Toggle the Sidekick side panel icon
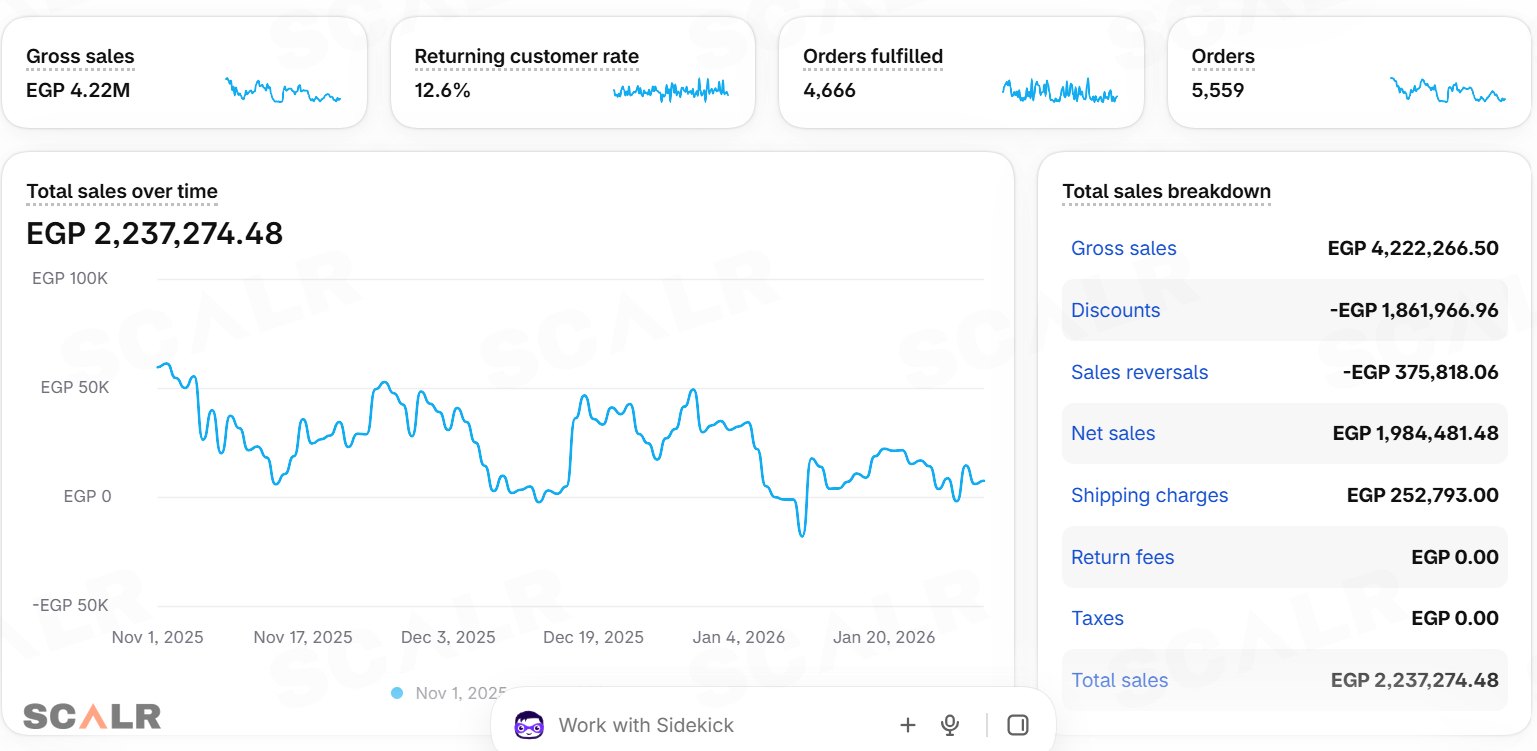Image resolution: width=1537 pixels, height=751 pixels. 1018,725
